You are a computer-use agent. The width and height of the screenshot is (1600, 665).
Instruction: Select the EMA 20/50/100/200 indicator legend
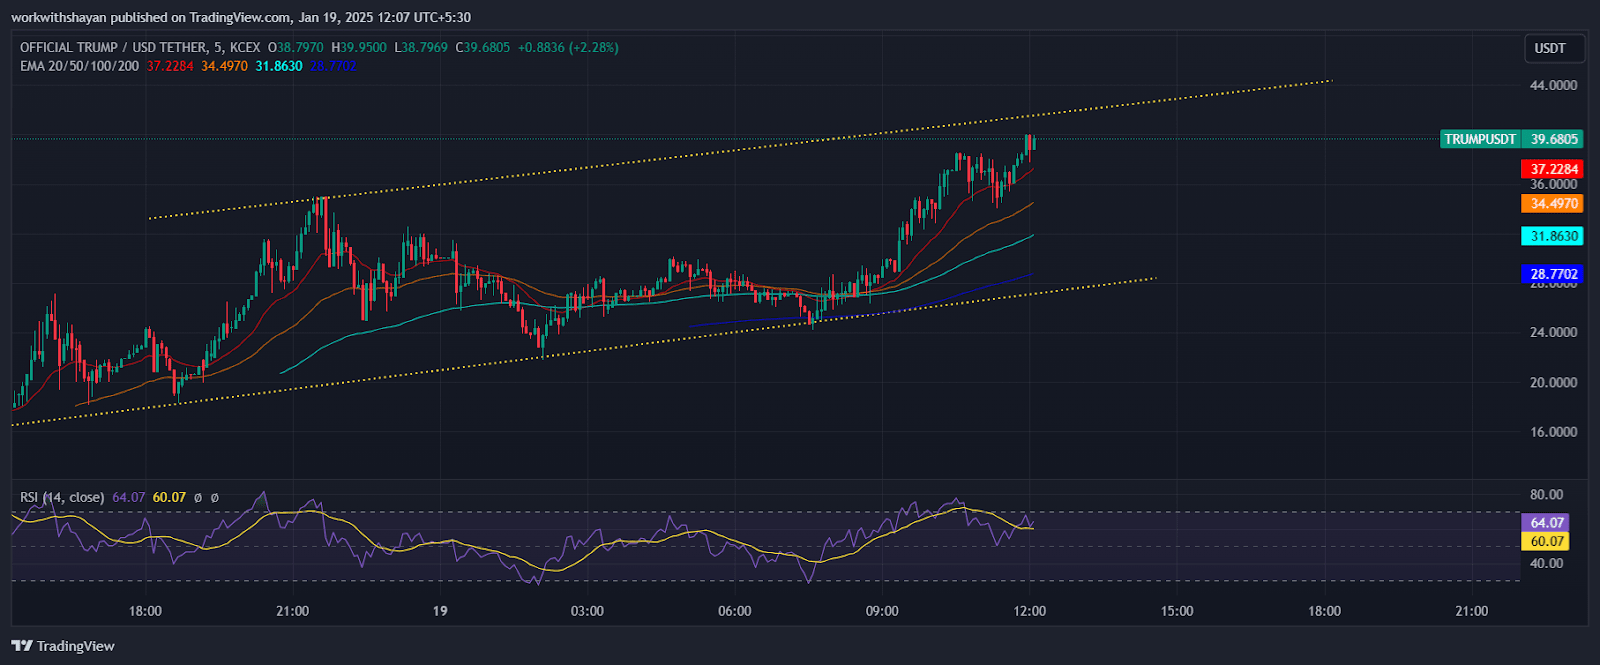(x=80, y=66)
